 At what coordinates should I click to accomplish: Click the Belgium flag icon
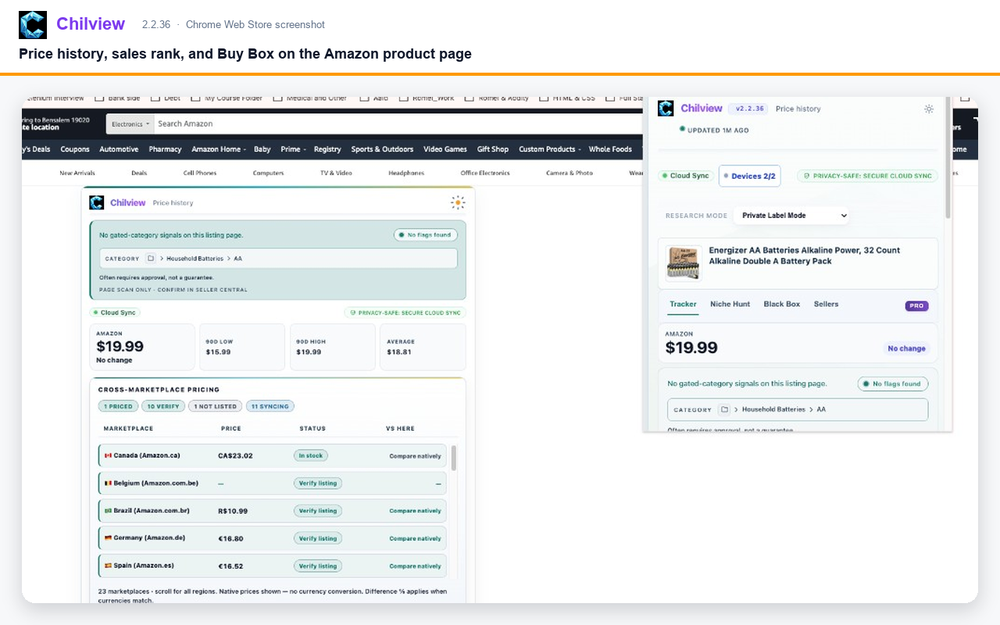tap(108, 483)
